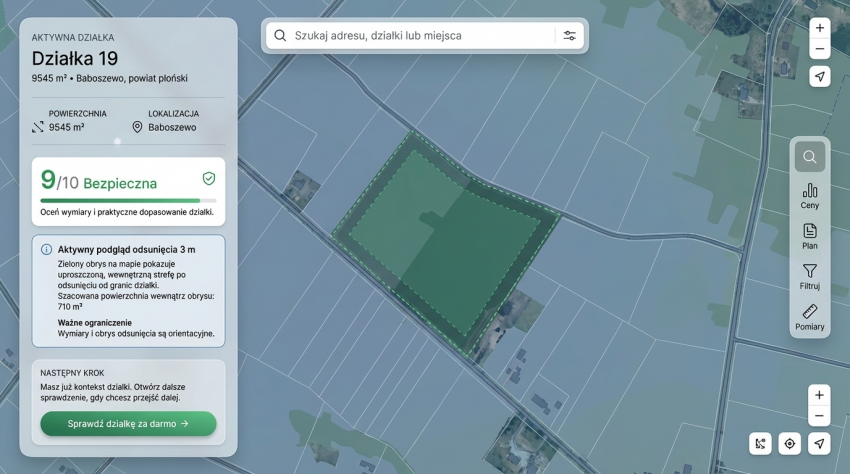The image size is (850, 474).
Task: Zoom out with minus button above side toolbar
Action: tap(820, 49)
